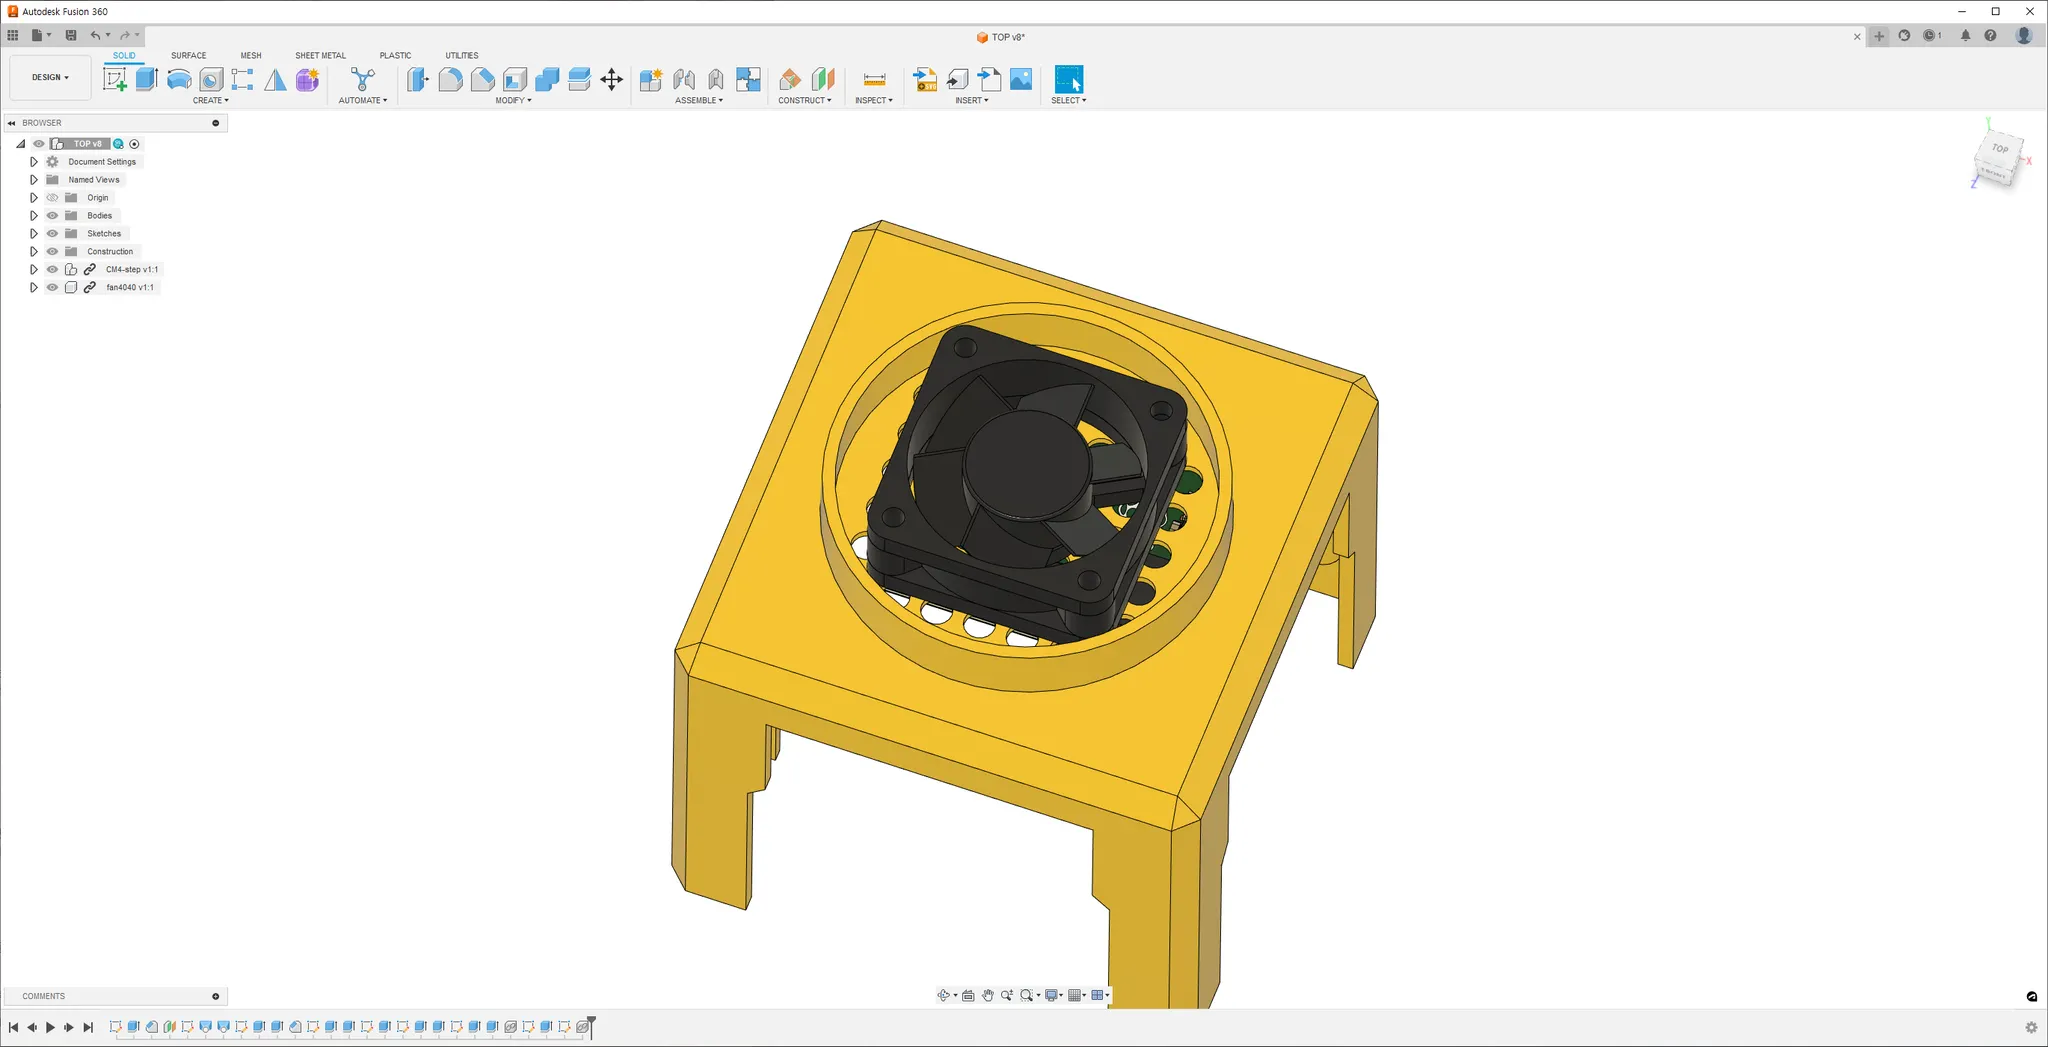Screen dimensions: 2048x1047
Task: Switch to the MESH tab
Action: 251,56
